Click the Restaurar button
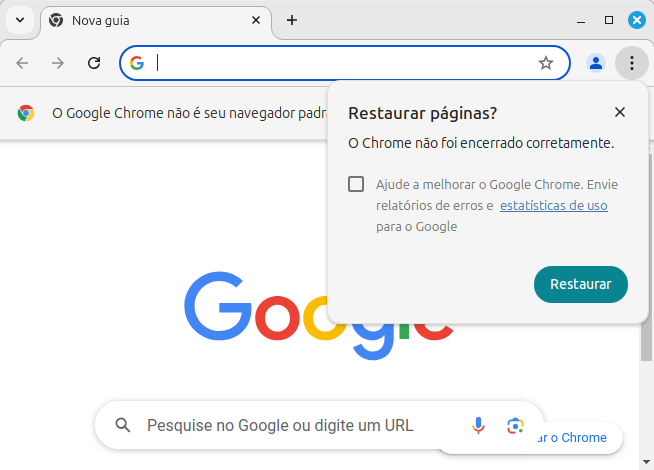654x470 pixels. click(580, 284)
